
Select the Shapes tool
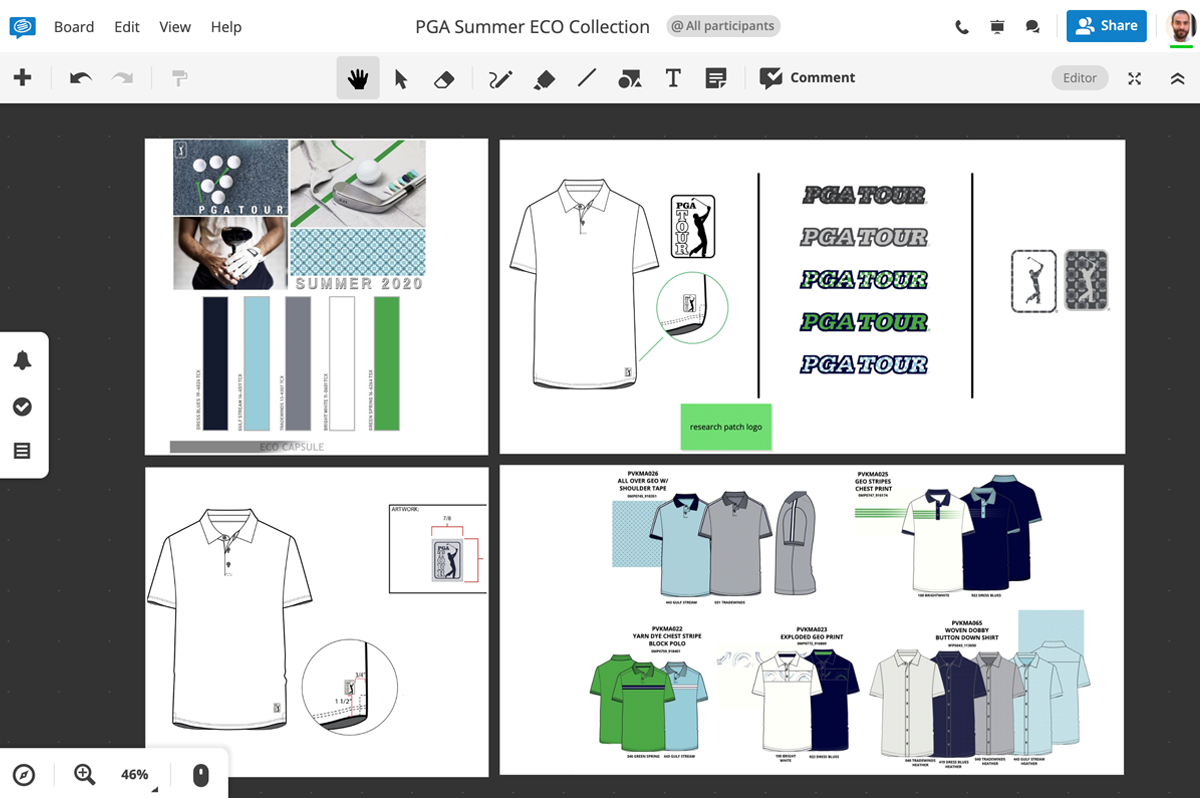pos(630,78)
